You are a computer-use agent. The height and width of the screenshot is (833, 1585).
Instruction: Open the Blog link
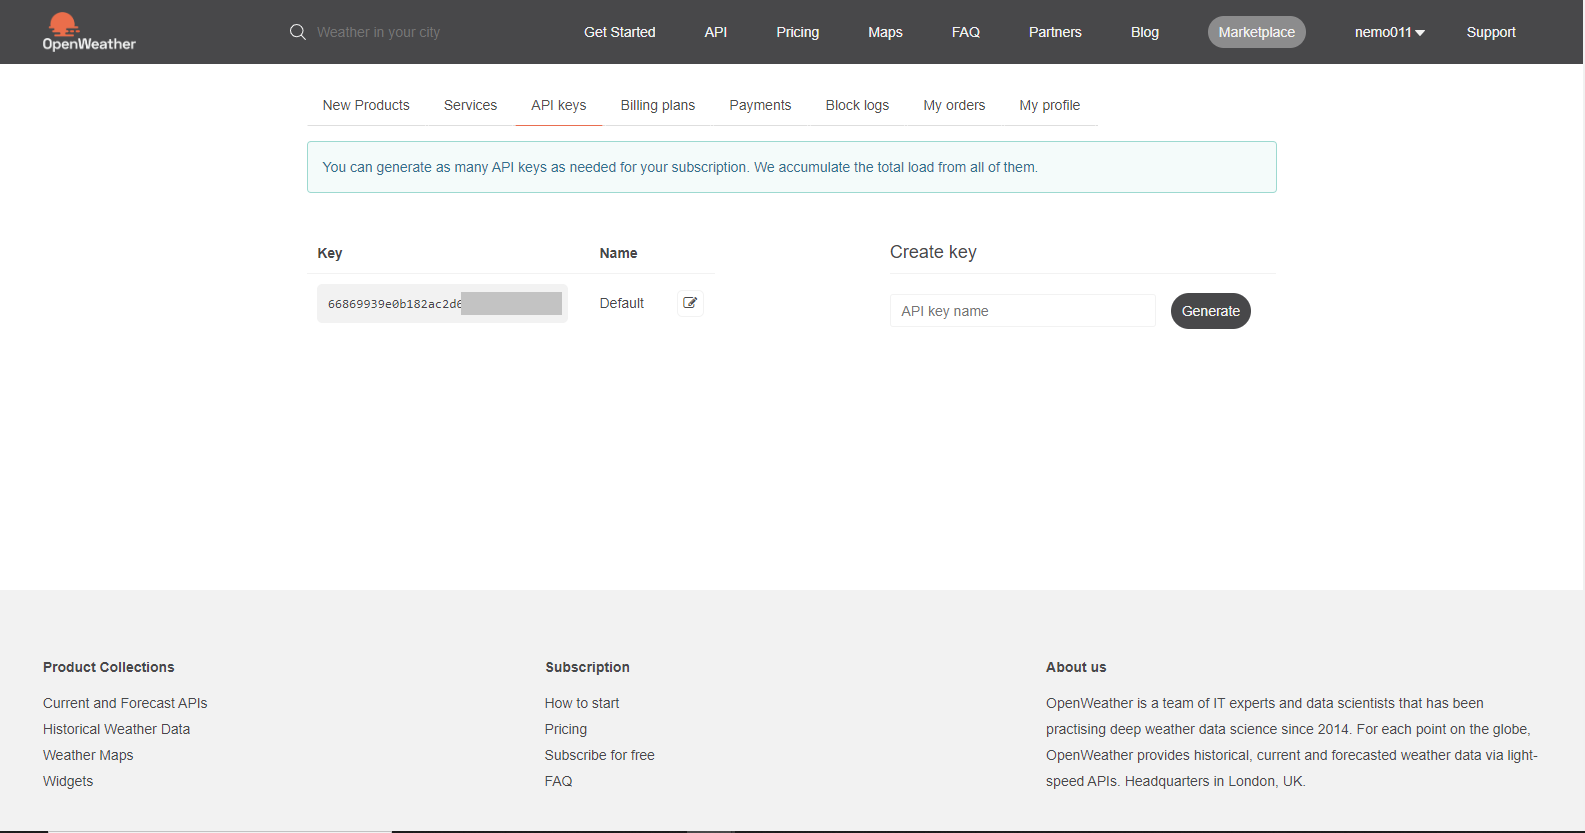pyautogui.click(x=1145, y=32)
